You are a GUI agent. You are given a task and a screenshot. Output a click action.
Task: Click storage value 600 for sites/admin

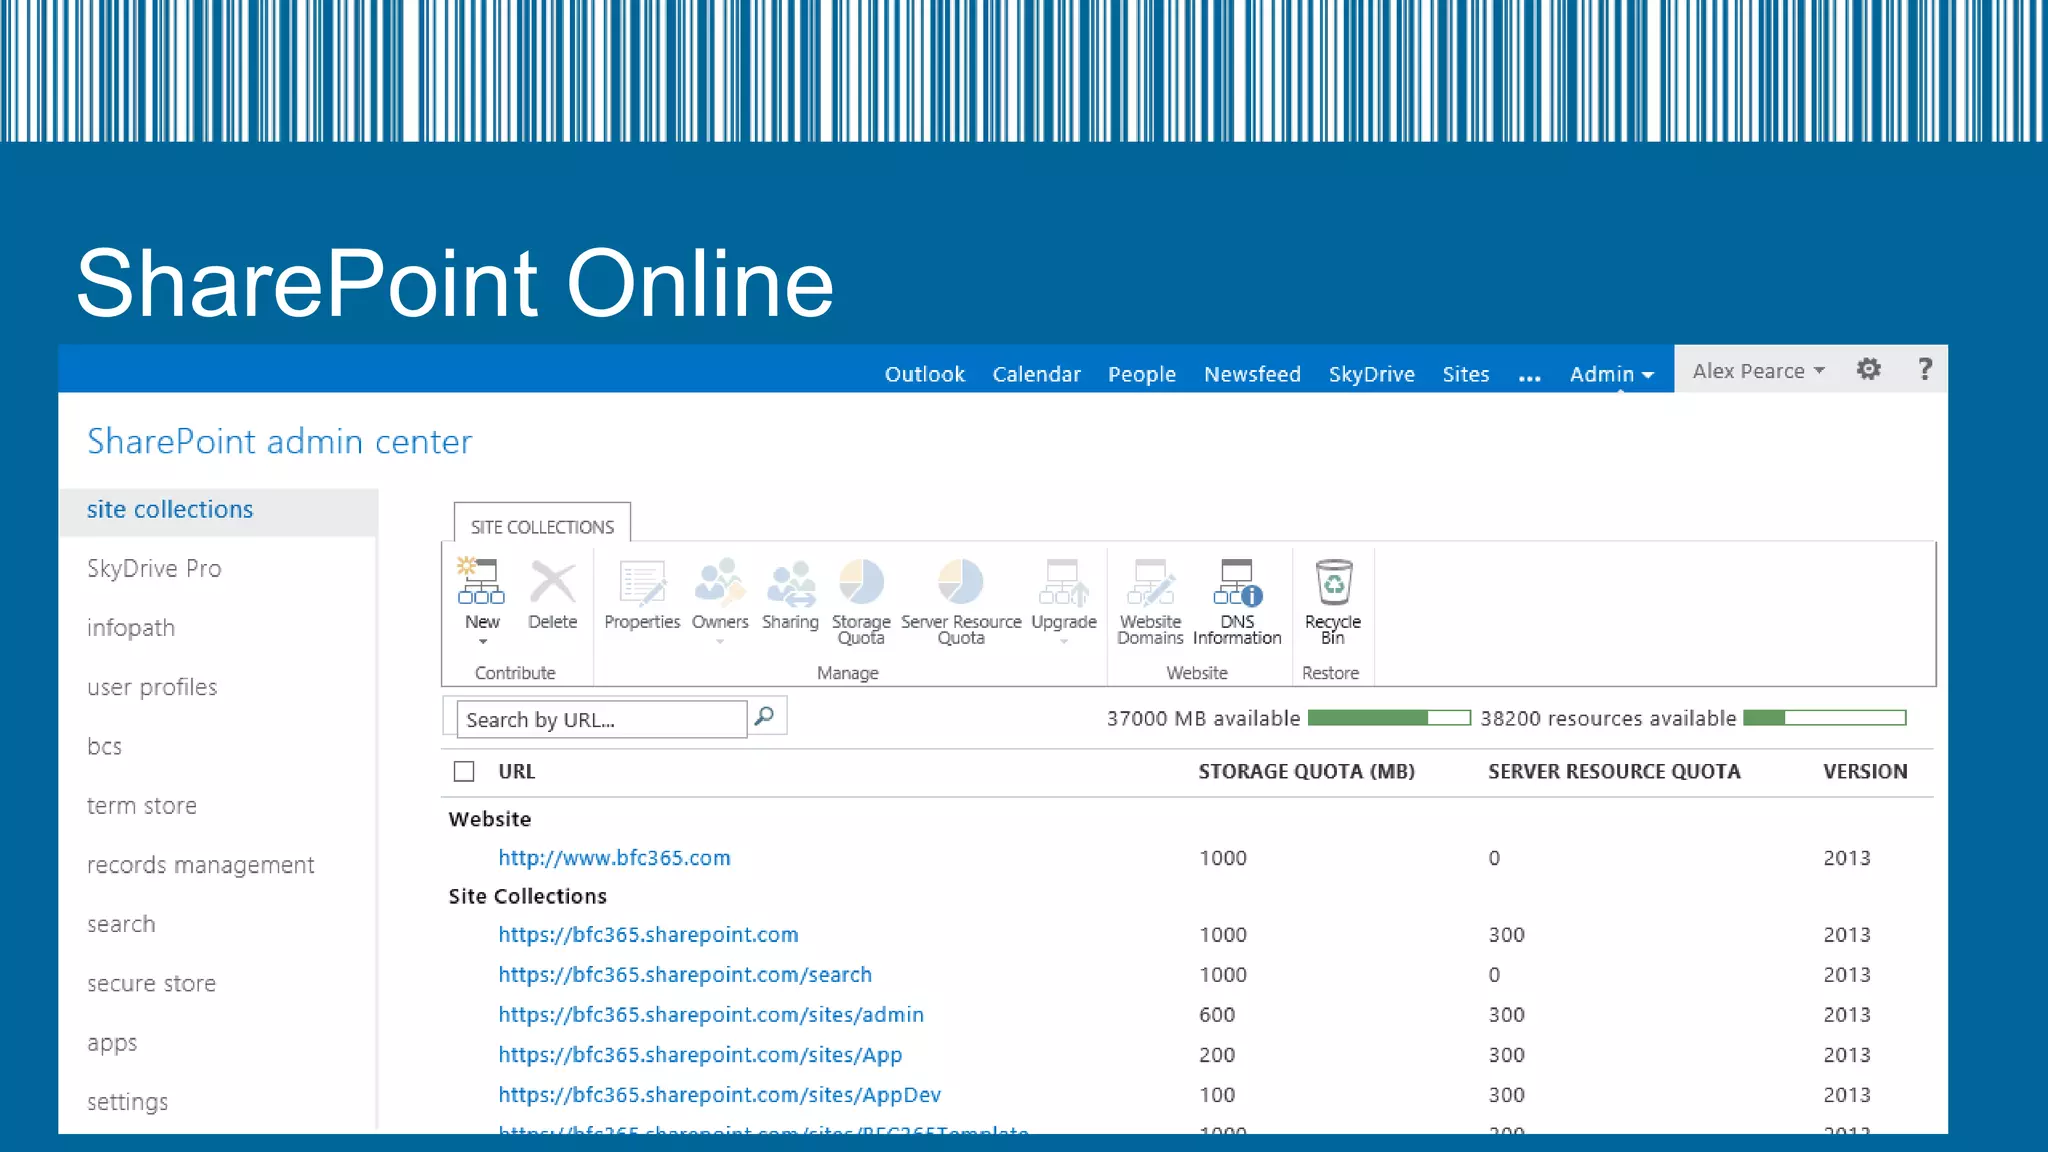click(x=1217, y=1015)
